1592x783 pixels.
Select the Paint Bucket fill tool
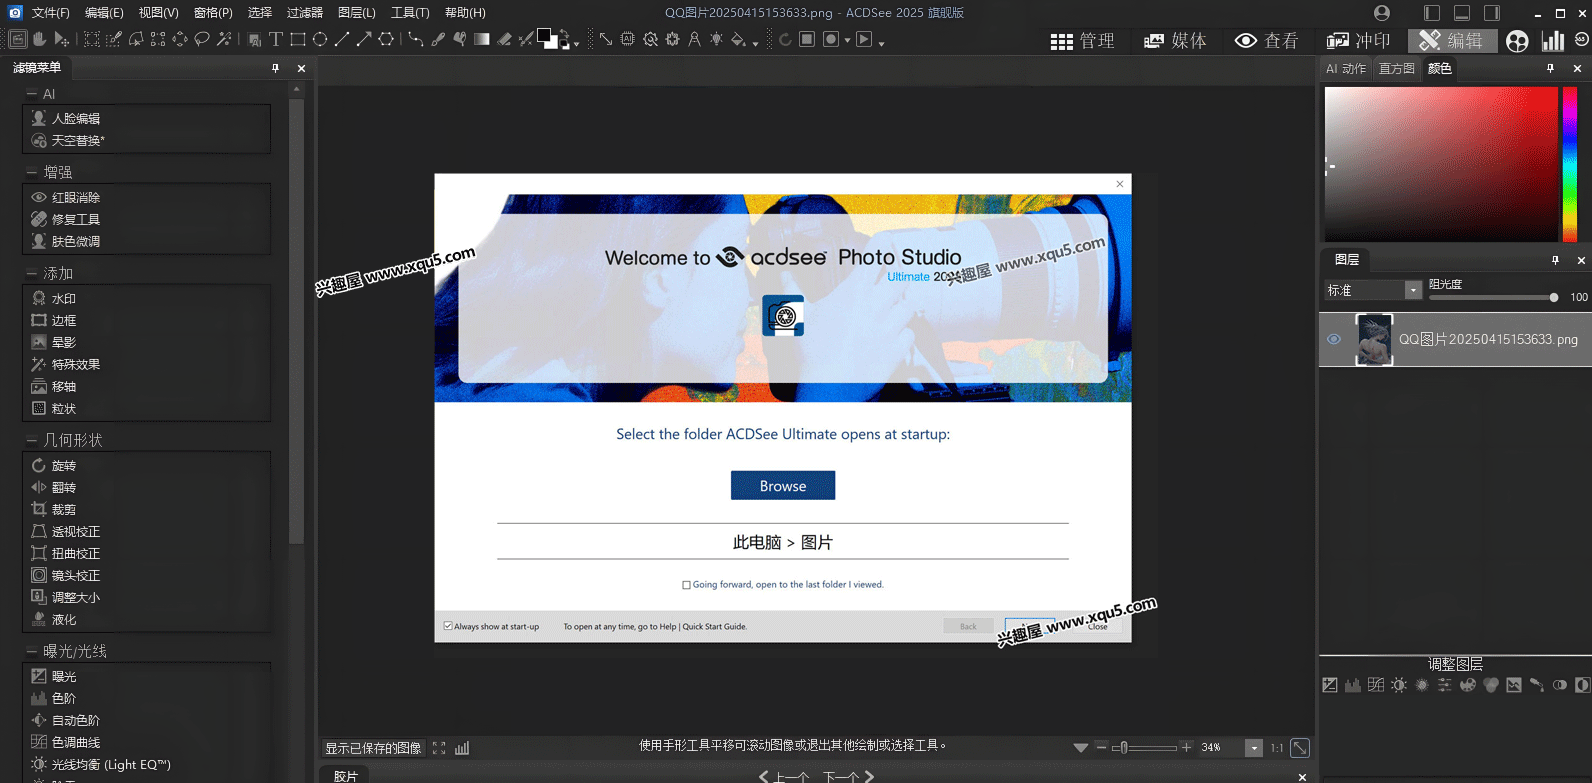[x=737, y=40]
